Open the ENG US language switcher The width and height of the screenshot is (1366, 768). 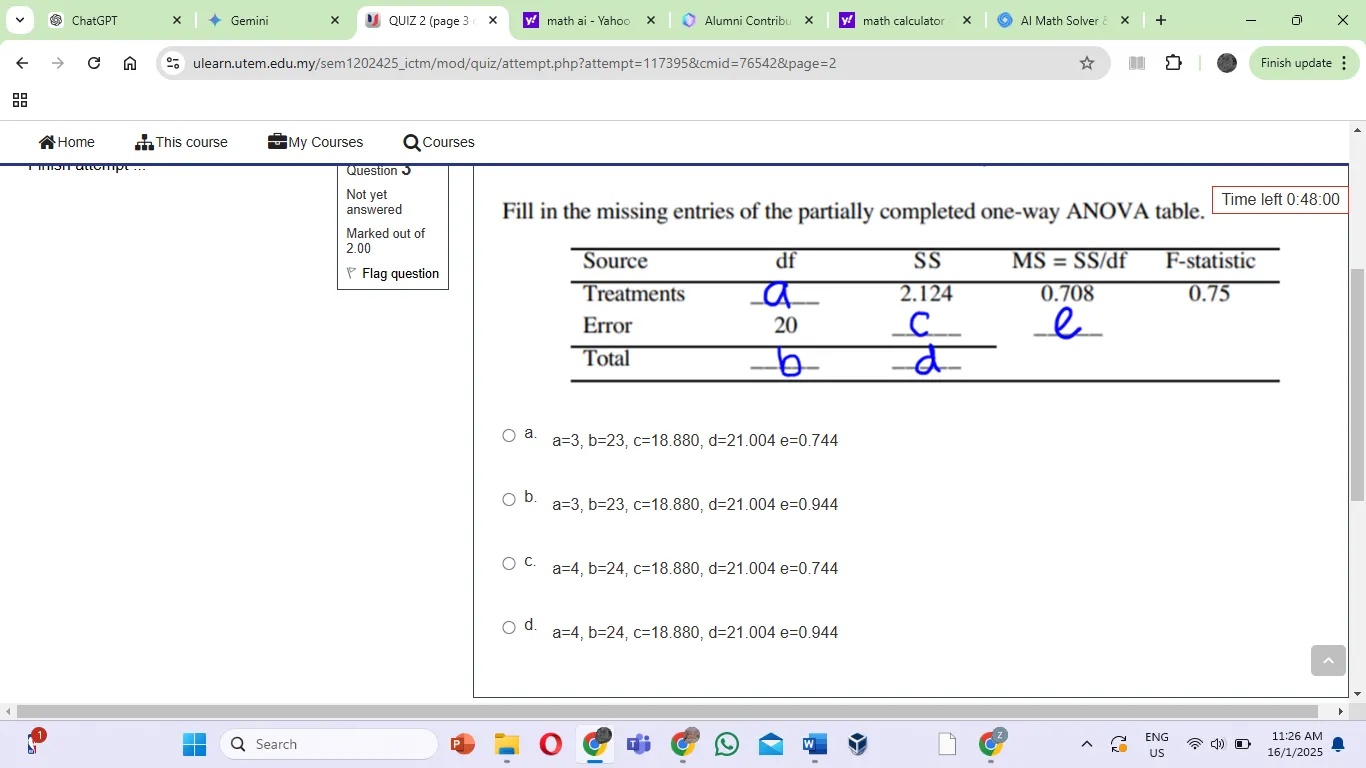1156,744
